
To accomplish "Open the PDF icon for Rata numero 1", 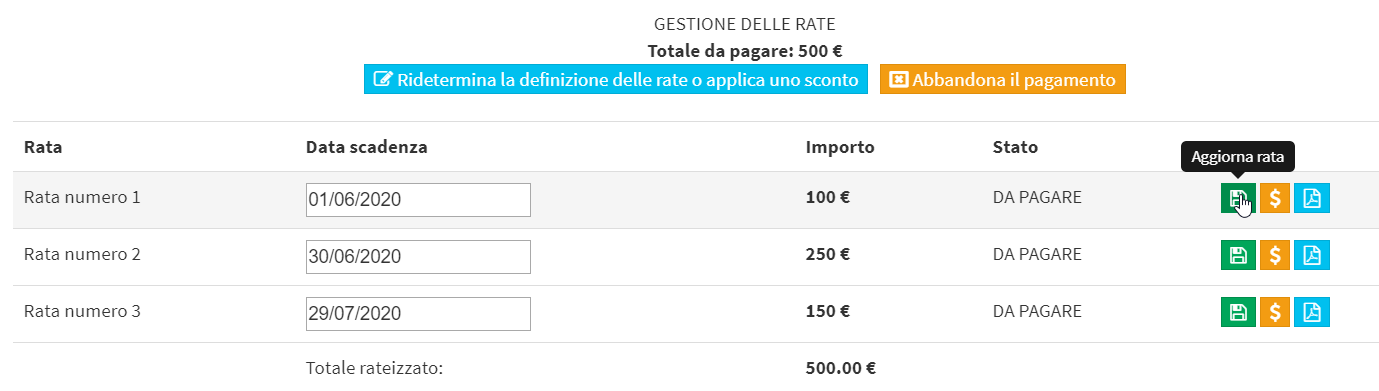I will point(1312,198).
